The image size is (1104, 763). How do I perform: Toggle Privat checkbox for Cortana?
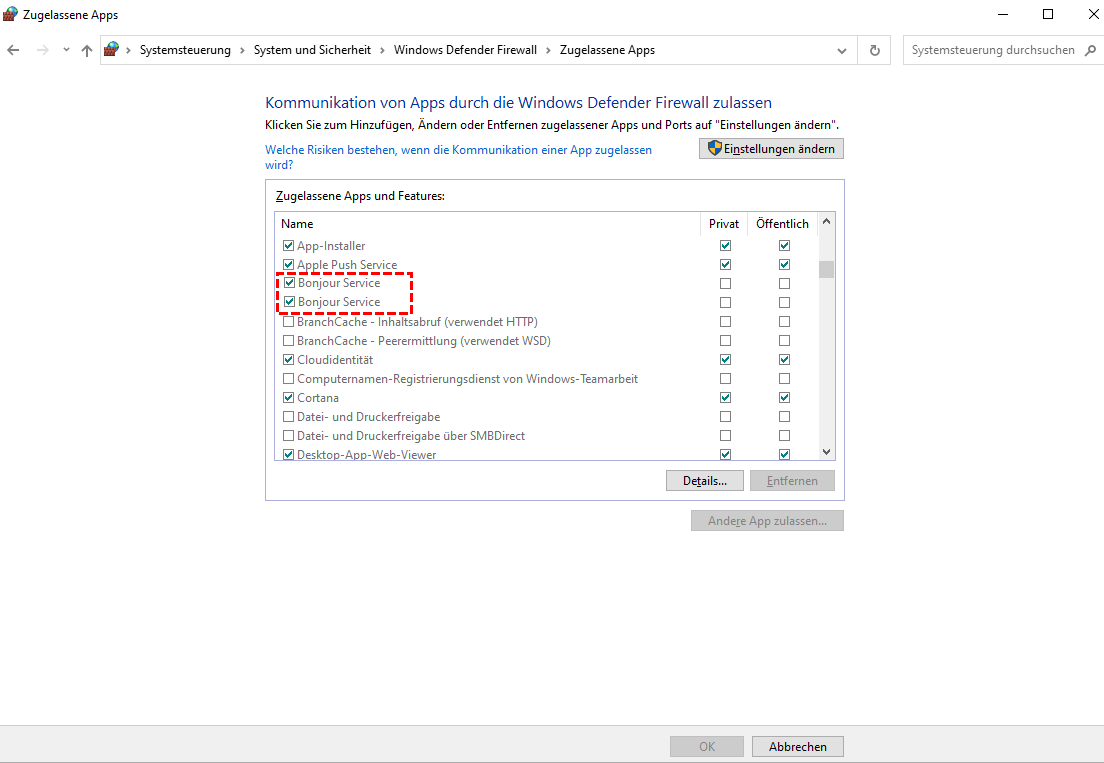click(725, 398)
